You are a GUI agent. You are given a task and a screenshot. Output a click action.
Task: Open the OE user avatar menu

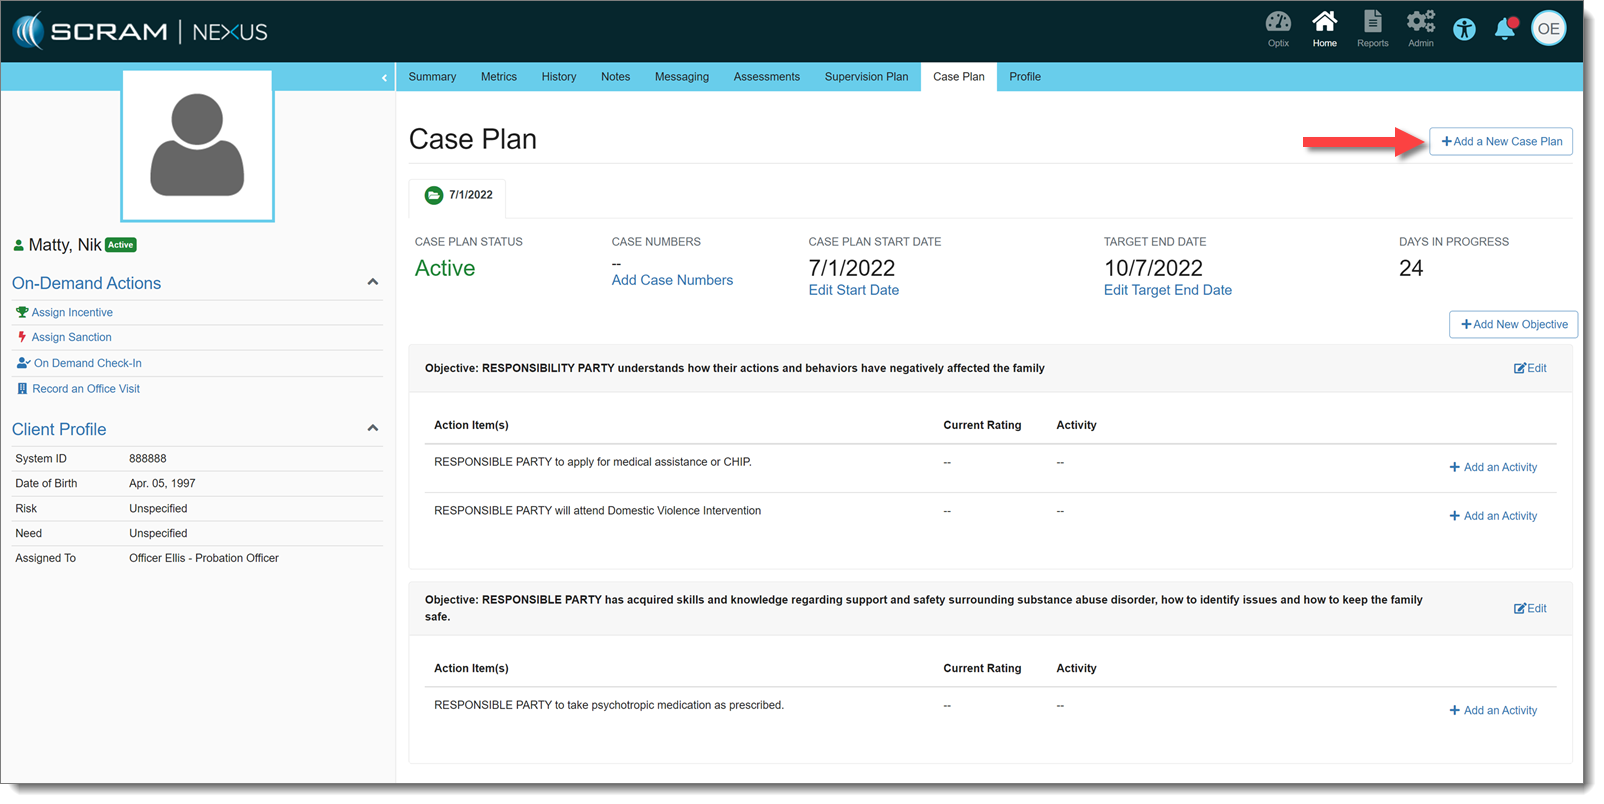click(x=1548, y=29)
